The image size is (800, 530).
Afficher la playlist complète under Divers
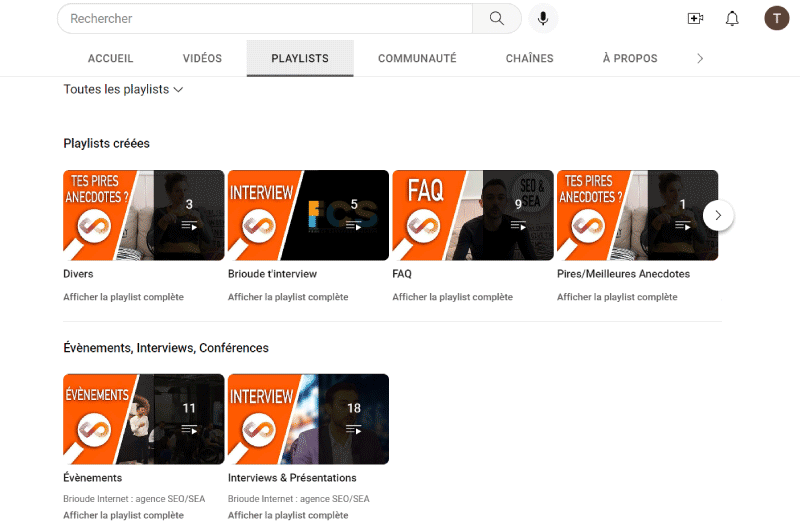coord(123,297)
